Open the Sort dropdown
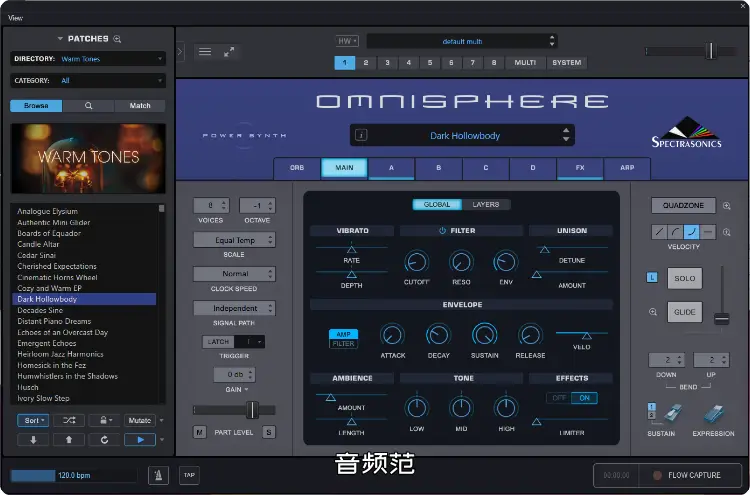This screenshot has height=495, width=750. 33,420
